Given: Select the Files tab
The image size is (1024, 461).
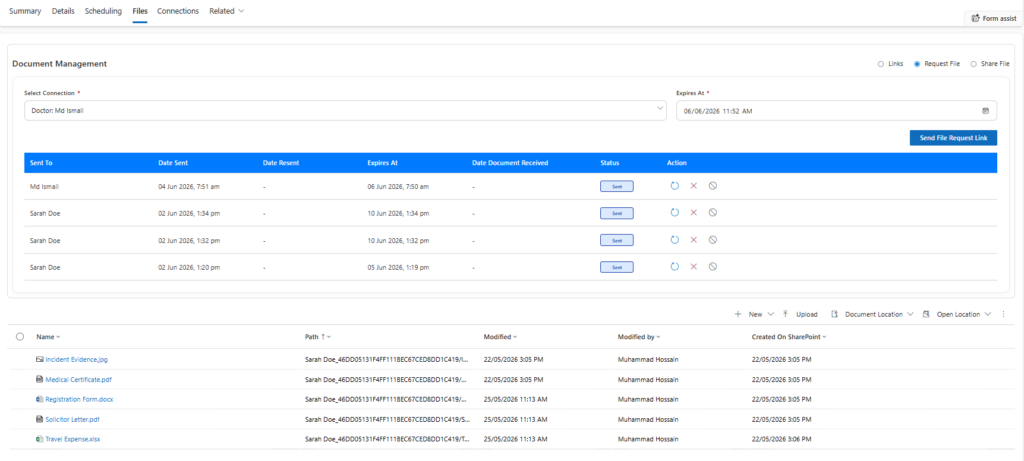Looking at the screenshot, I should [140, 11].
